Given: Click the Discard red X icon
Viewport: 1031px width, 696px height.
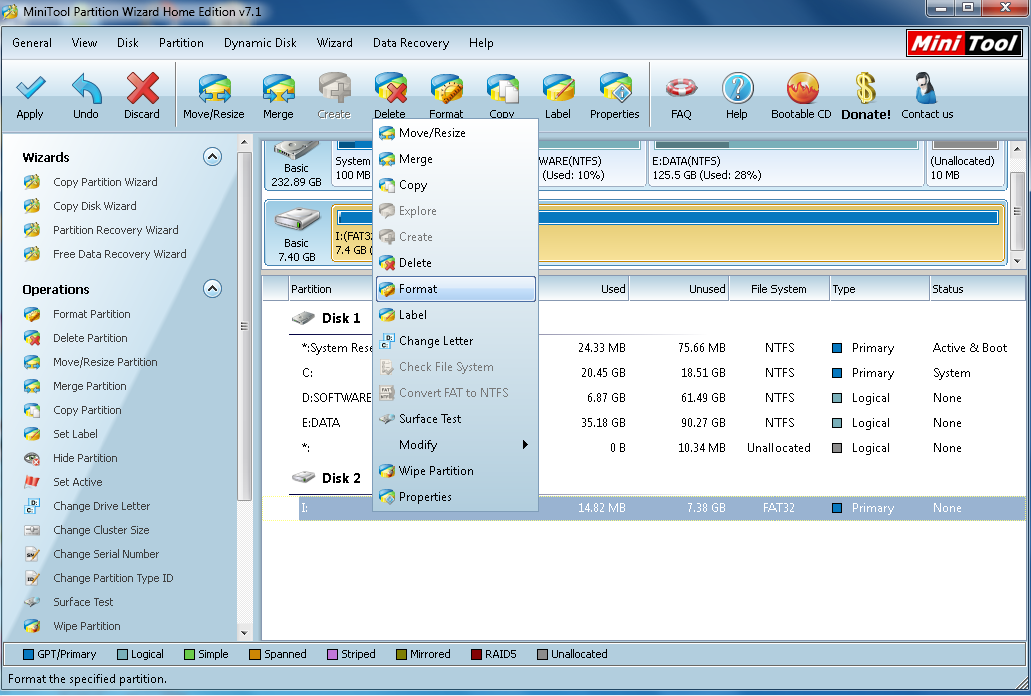Looking at the screenshot, I should (142, 88).
